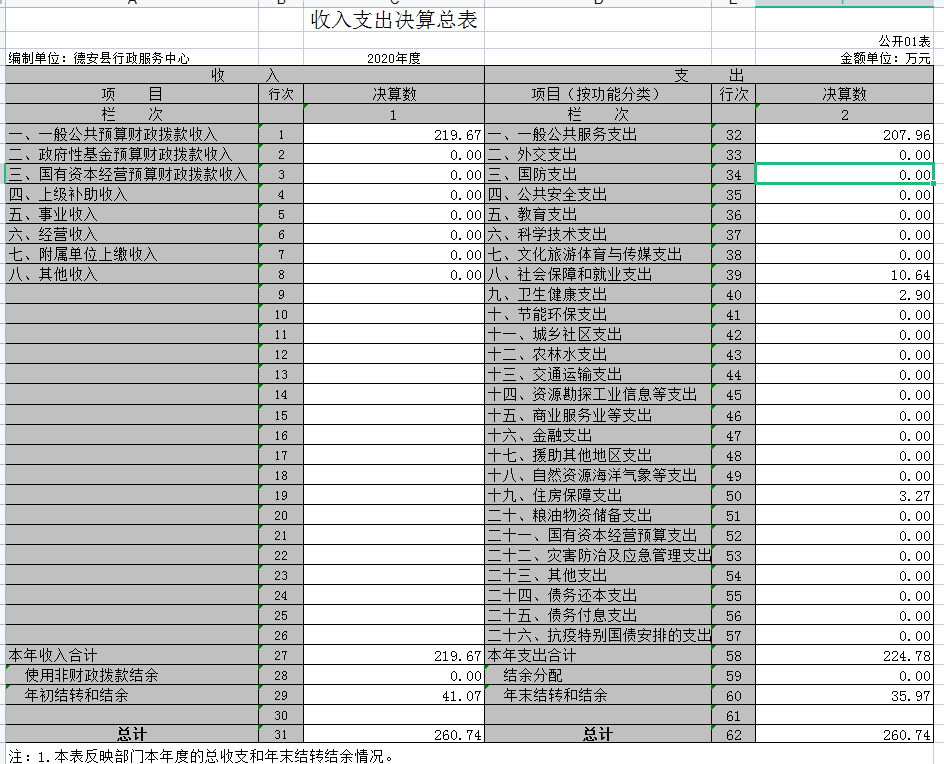
Task: Select the 224.78 本年支出合计 value
Action: (844, 656)
